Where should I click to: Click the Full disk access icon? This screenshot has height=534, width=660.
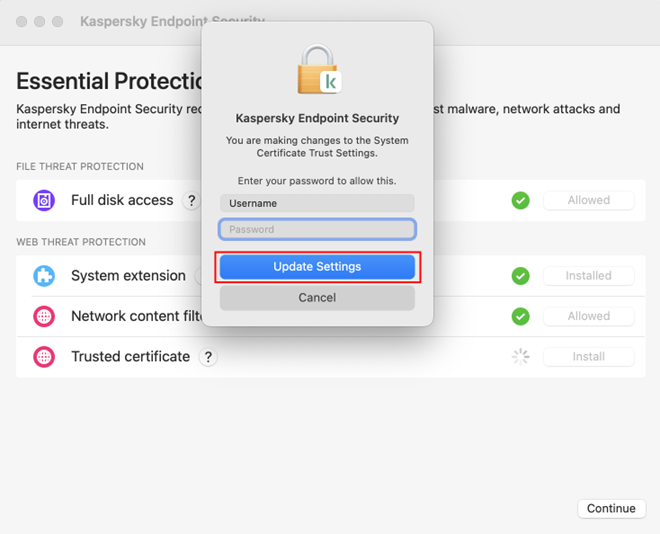pos(44,200)
